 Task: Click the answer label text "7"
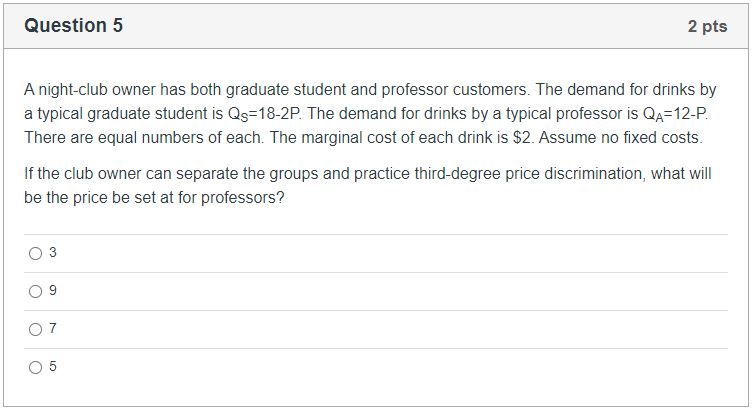pyautogui.click(x=53, y=329)
